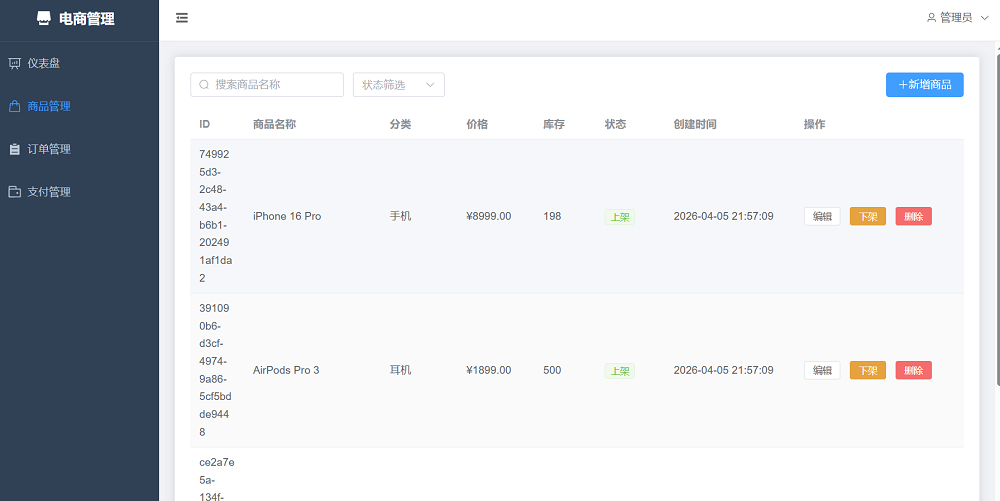Click the search magnifier icon
The image size is (1000, 501).
204,85
